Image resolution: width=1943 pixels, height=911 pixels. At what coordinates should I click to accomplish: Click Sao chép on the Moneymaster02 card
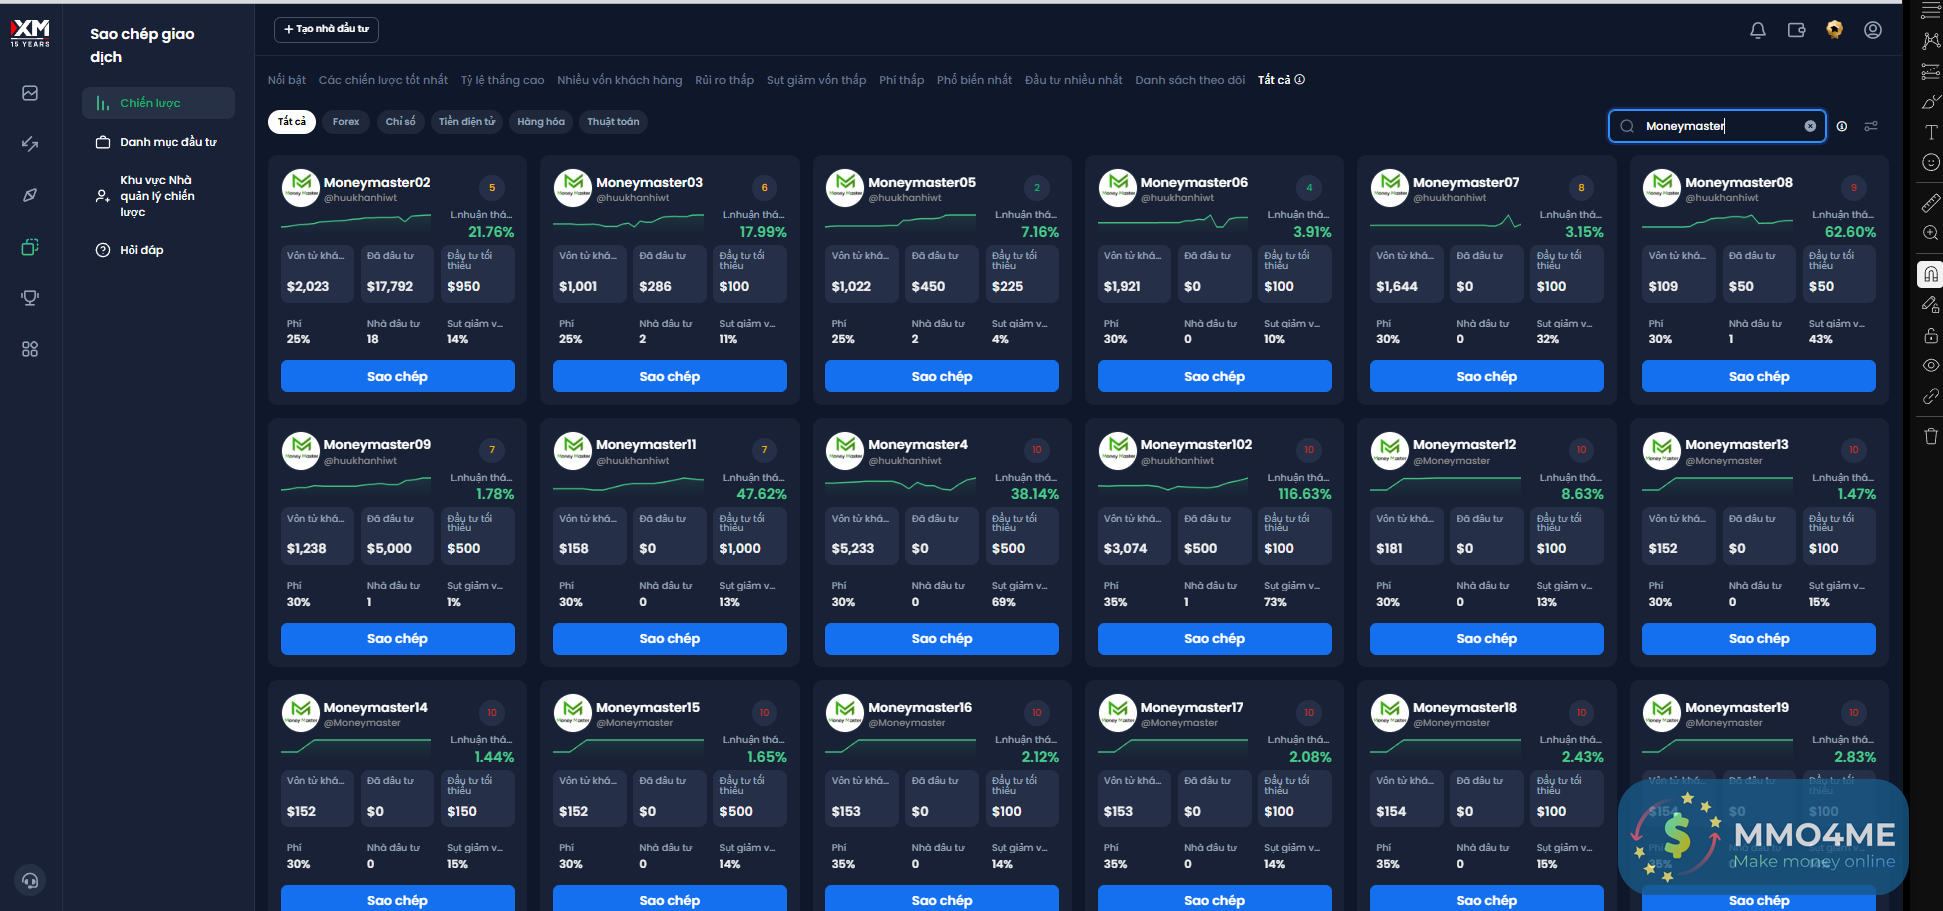click(397, 376)
